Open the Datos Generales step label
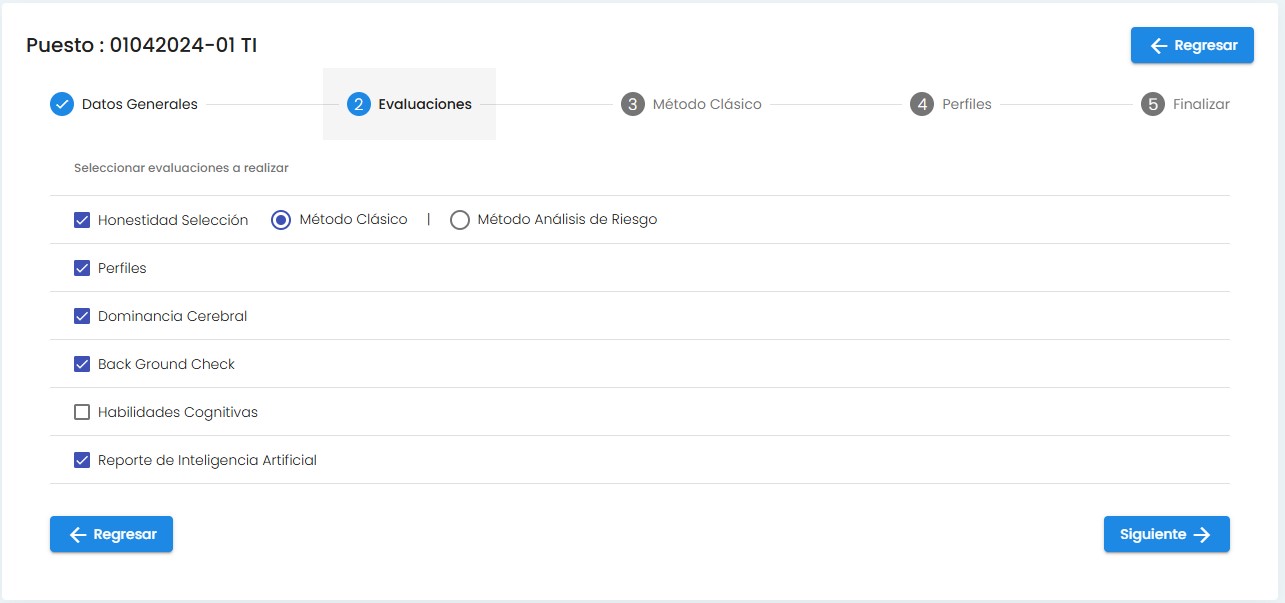1285x603 pixels. tap(139, 104)
